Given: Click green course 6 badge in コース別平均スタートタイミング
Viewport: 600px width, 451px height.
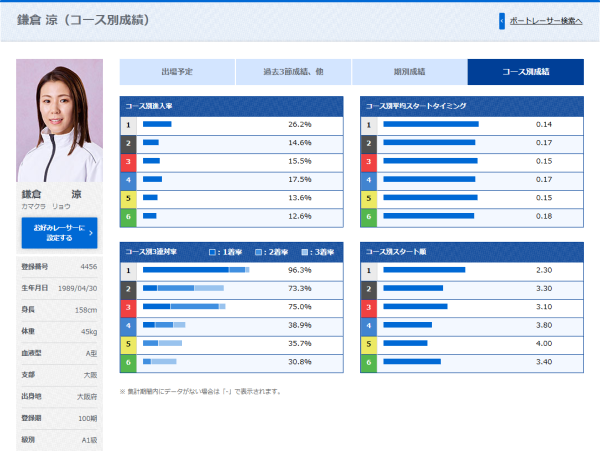Looking at the screenshot, I should 369,217.
